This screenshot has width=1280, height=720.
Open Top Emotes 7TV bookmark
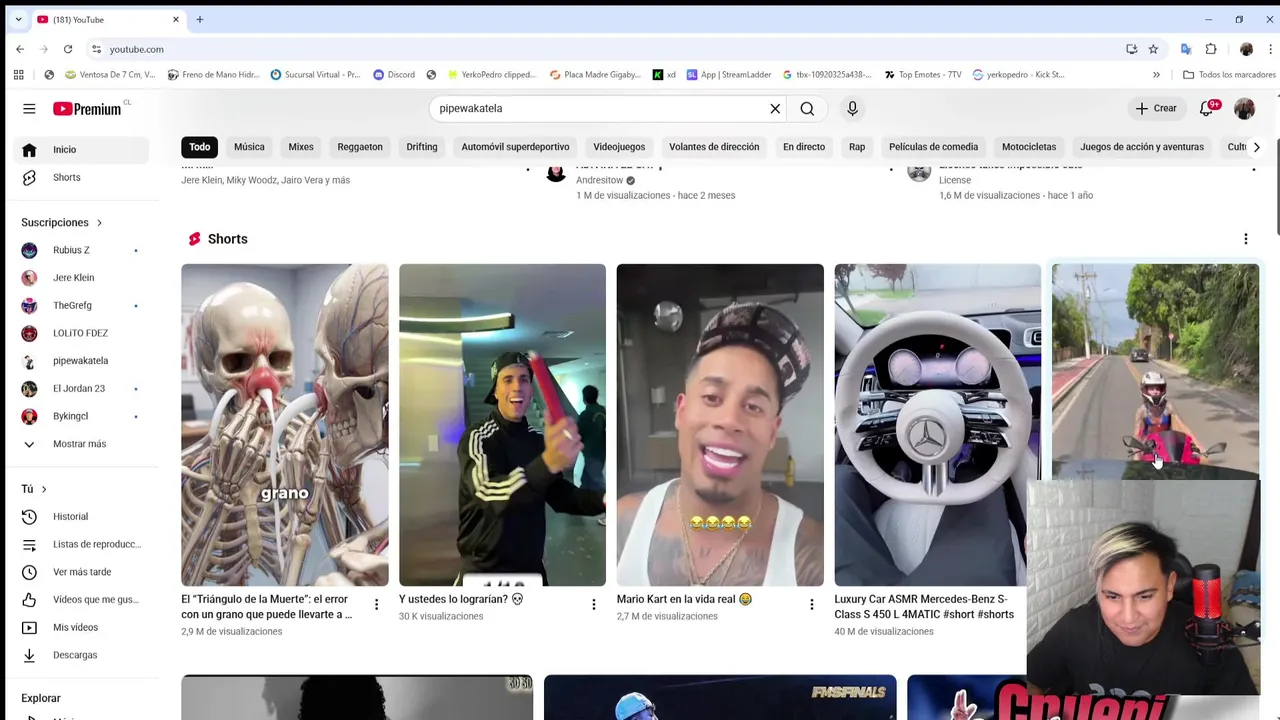click(922, 75)
